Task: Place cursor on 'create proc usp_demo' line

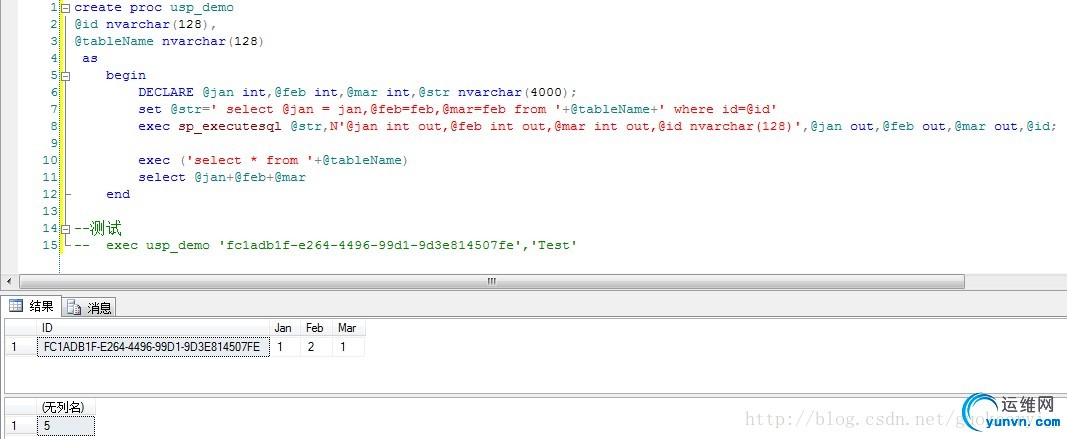Action: [154, 7]
